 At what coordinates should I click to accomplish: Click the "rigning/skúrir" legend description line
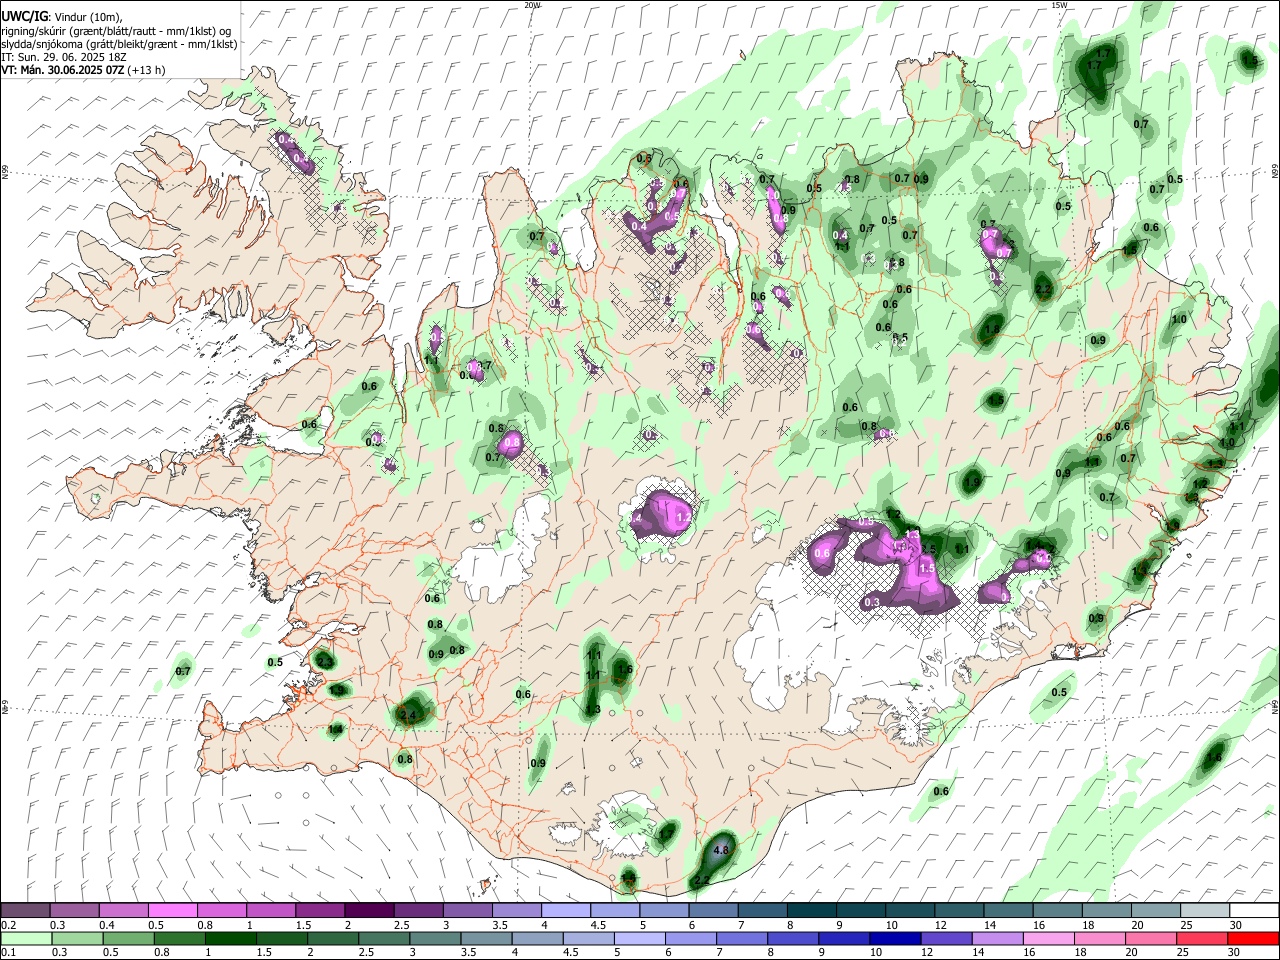[117, 30]
